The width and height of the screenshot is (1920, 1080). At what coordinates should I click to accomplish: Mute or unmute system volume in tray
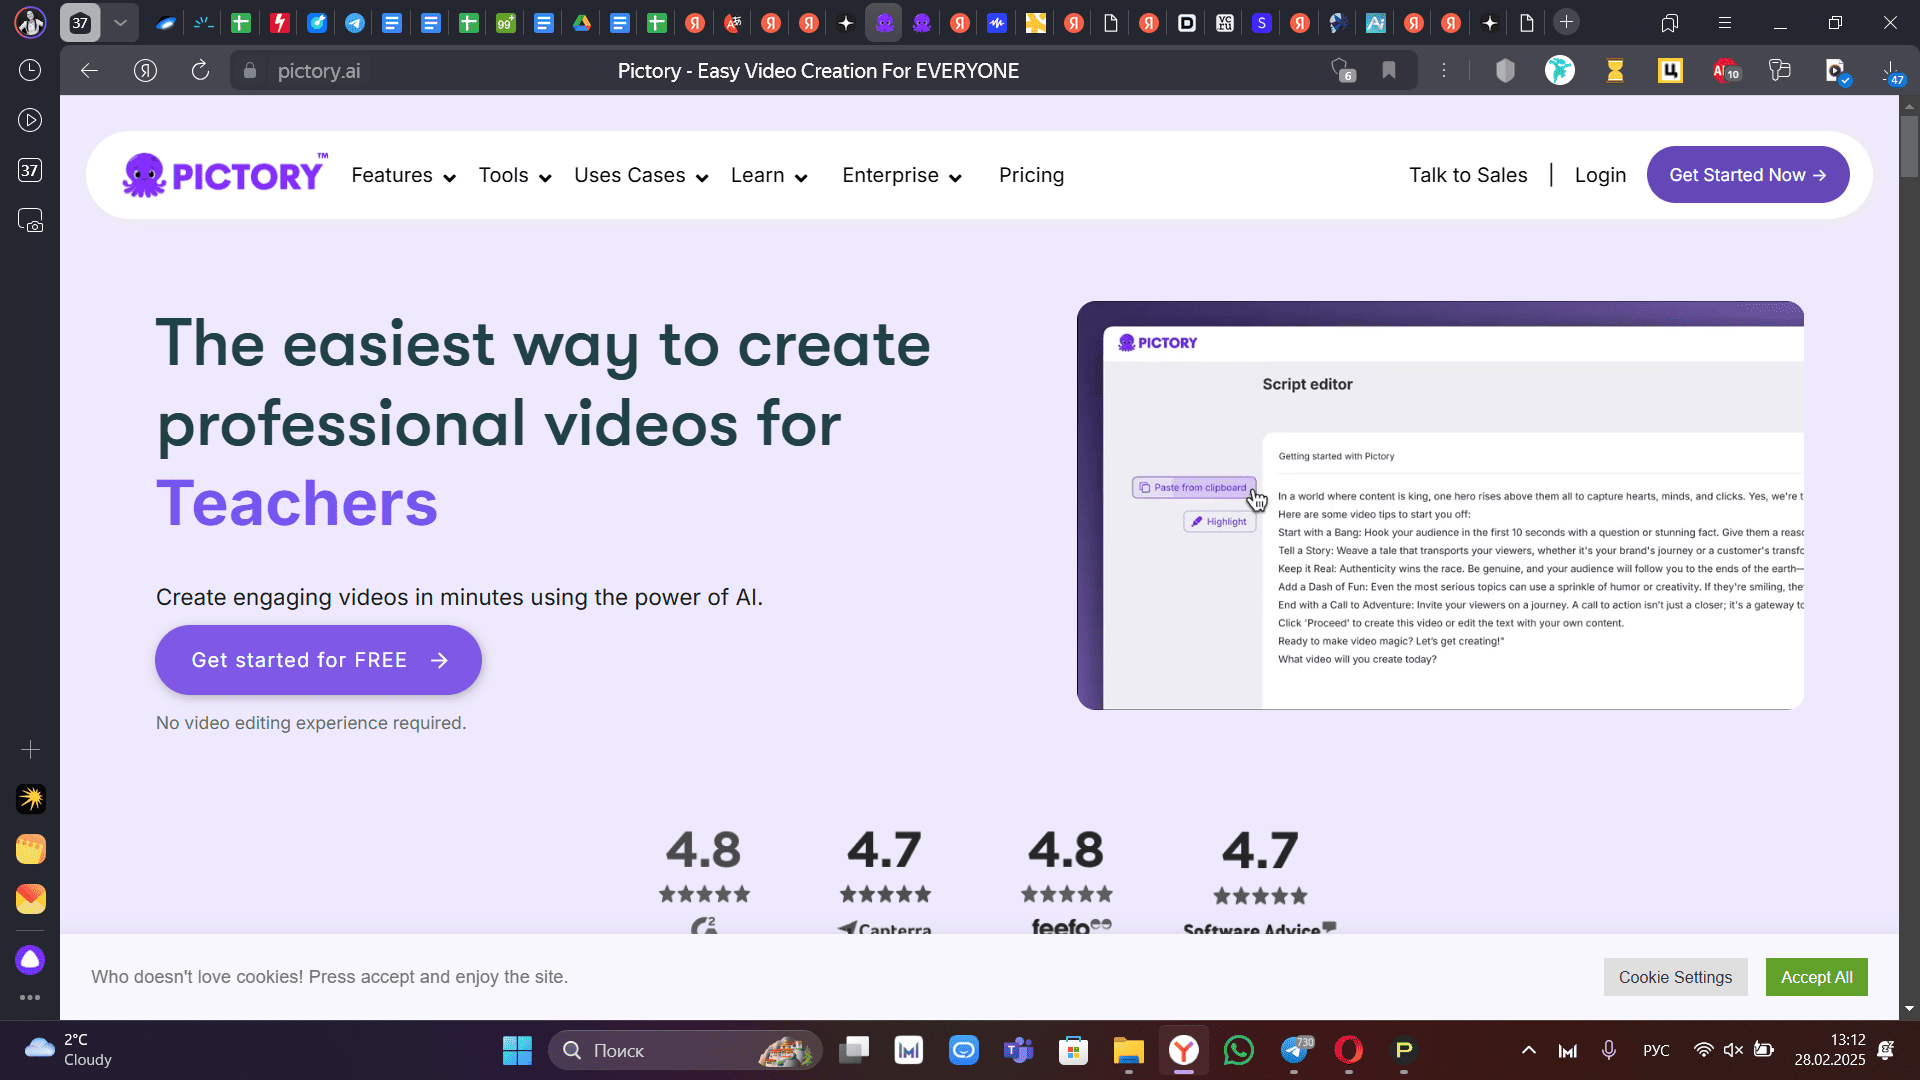tap(1733, 1050)
